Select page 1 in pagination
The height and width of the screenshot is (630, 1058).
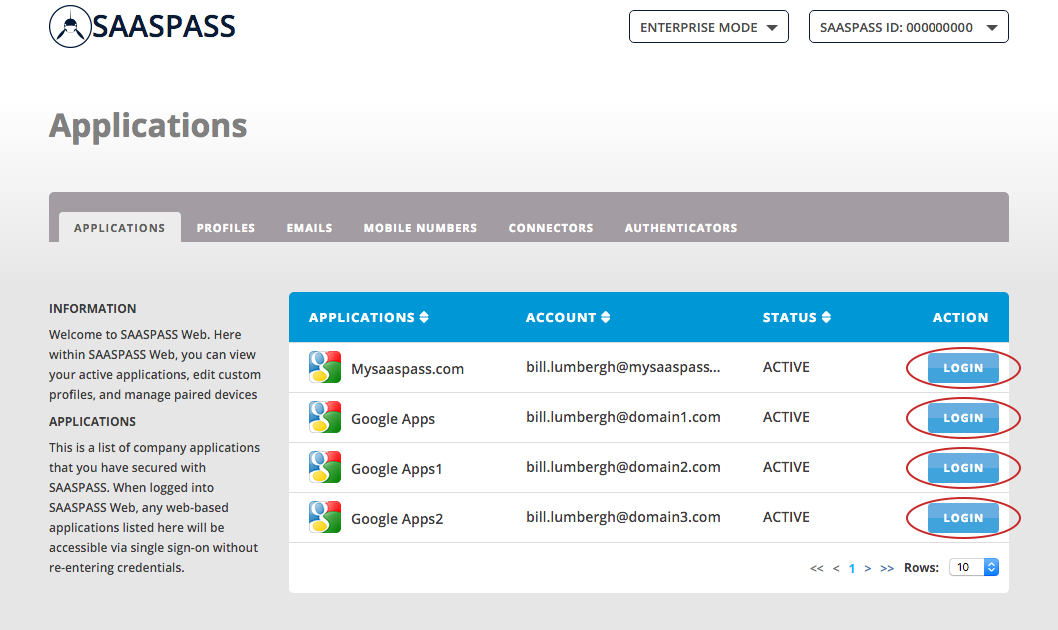[x=852, y=568]
